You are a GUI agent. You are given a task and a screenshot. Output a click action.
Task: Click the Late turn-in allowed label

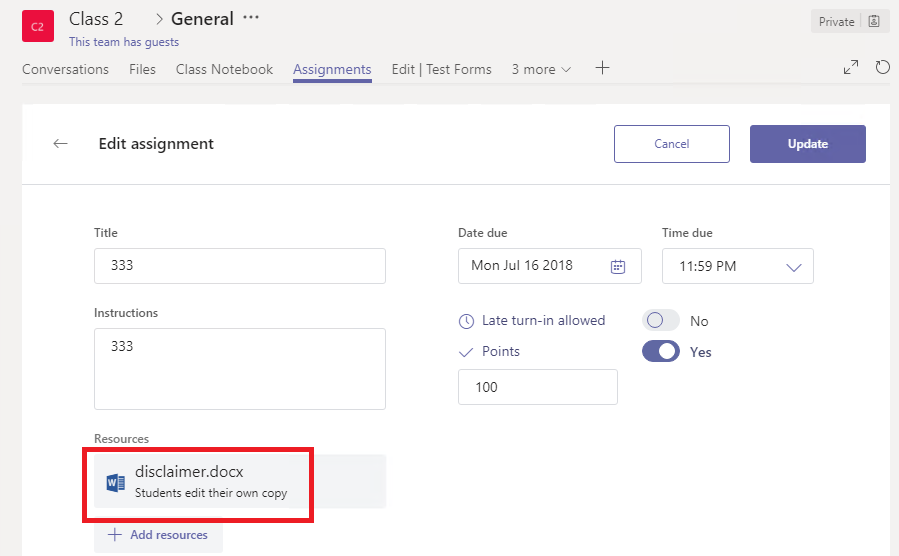click(x=543, y=320)
